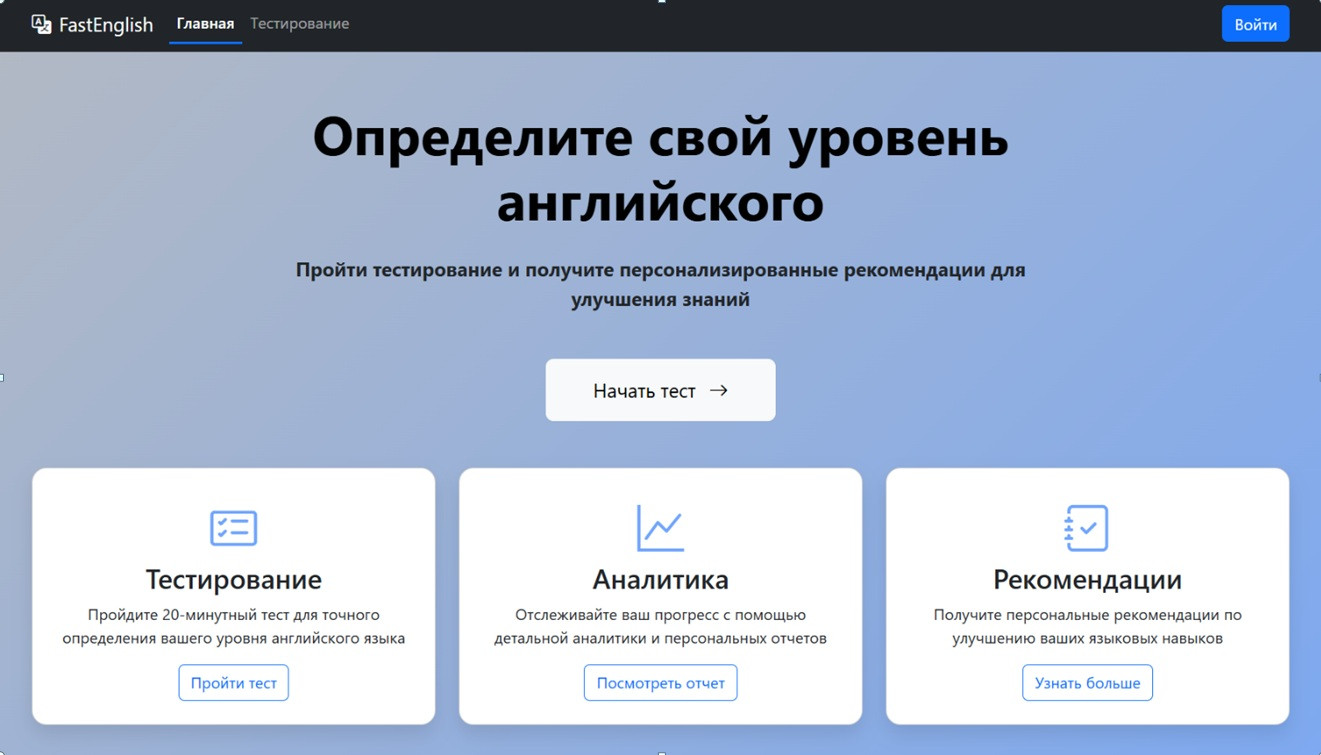Click the right arrow icon in Начать тест
1321x755 pixels.
pyautogui.click(x=718, y=390)
